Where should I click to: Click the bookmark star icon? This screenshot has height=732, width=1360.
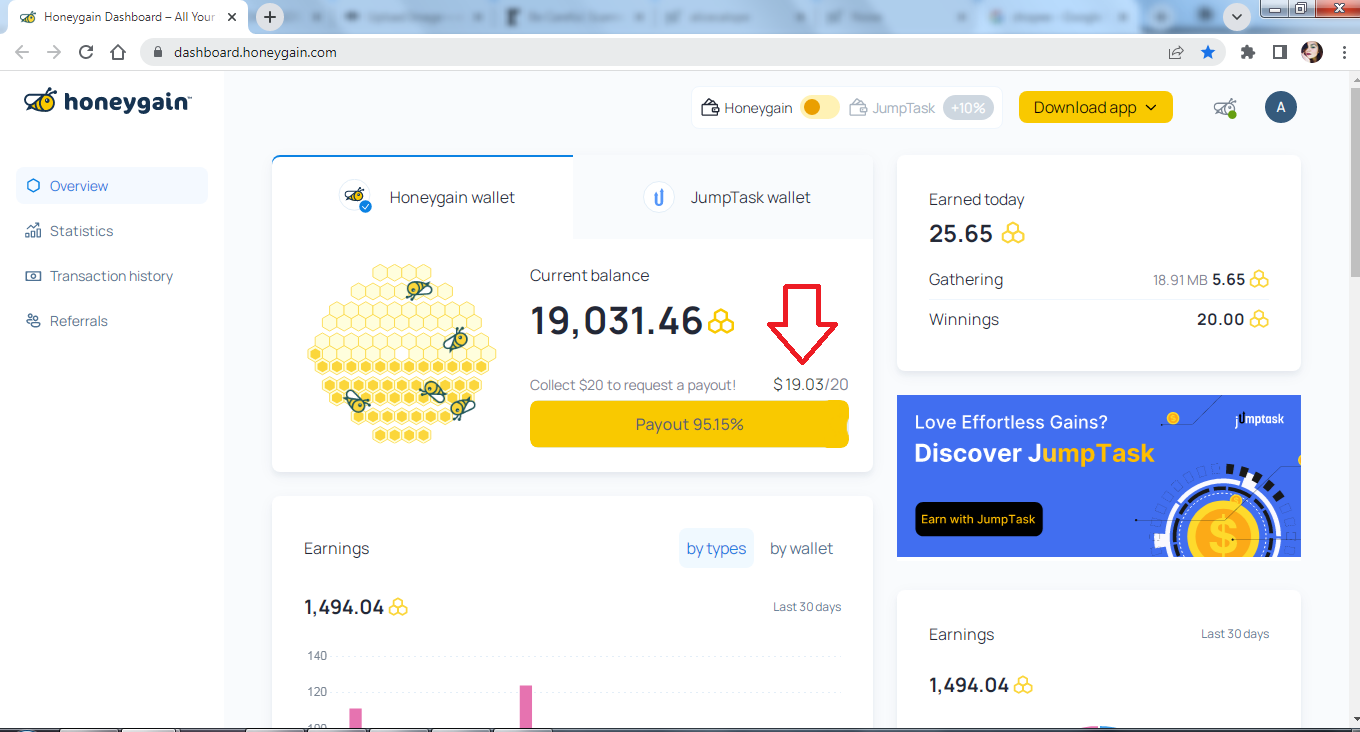tap(1208, 52)
